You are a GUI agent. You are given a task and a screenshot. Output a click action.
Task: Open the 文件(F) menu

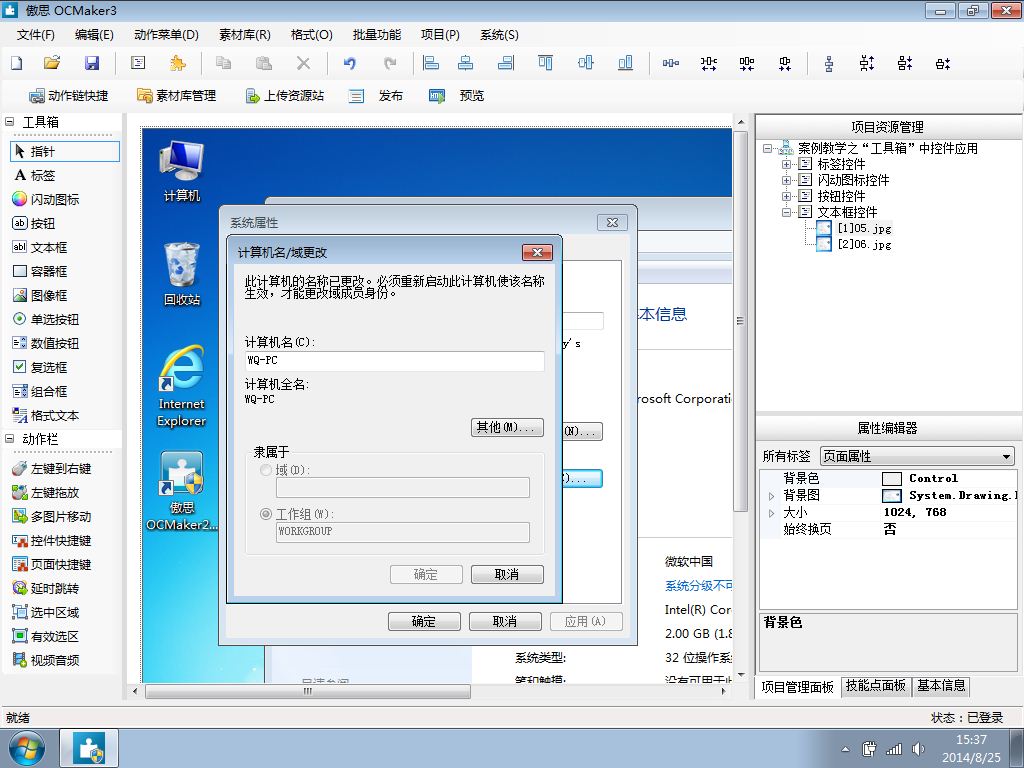click(35, 35)
